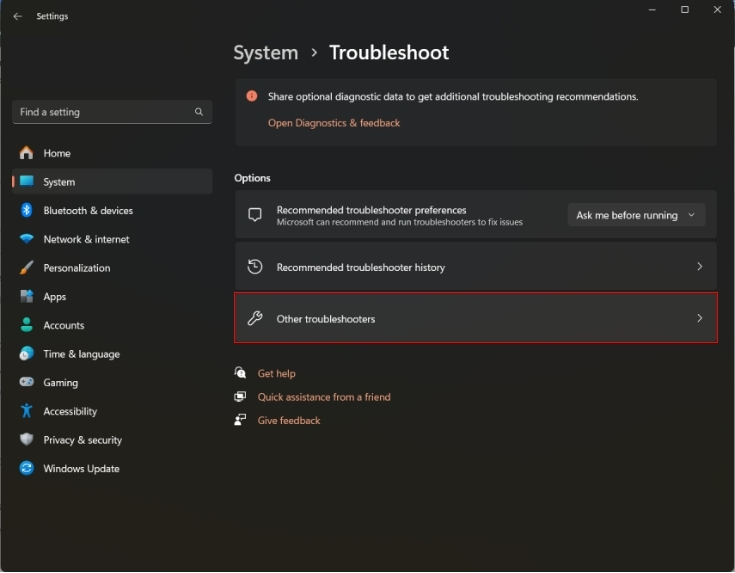Open Personalization settings
735x573 pixels.
pos(112,268)
